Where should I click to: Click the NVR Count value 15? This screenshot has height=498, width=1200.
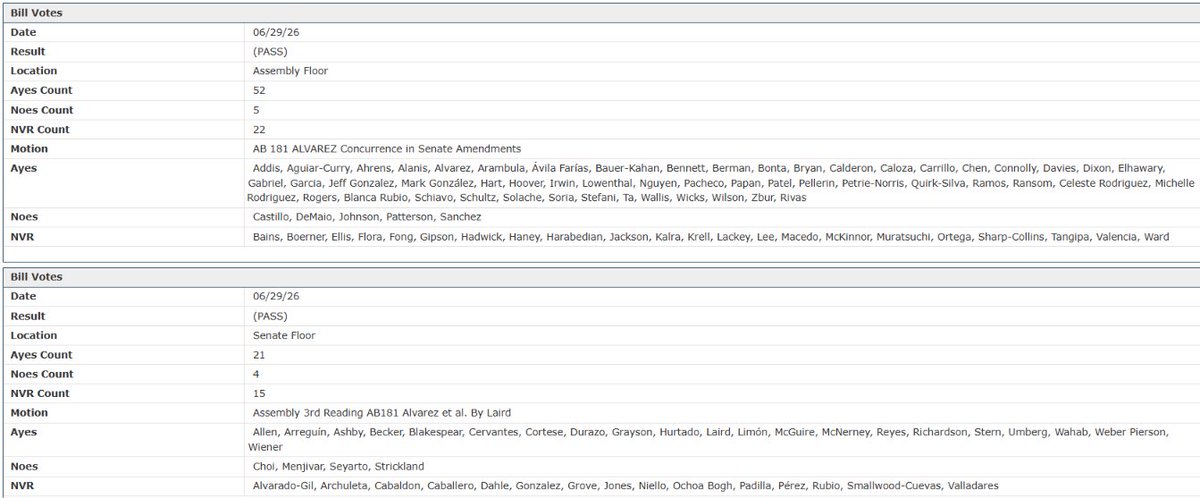[259, 393]
